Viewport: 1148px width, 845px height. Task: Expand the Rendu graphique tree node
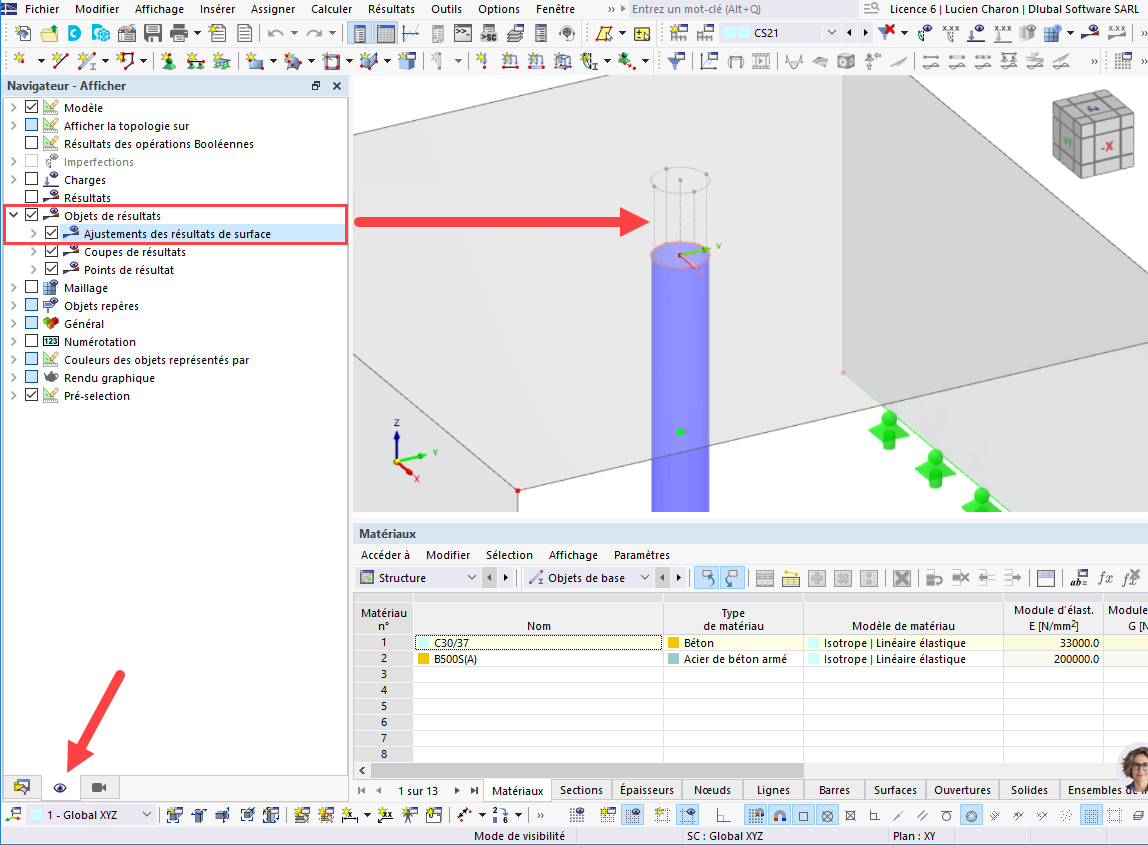(x=13, y=377)
